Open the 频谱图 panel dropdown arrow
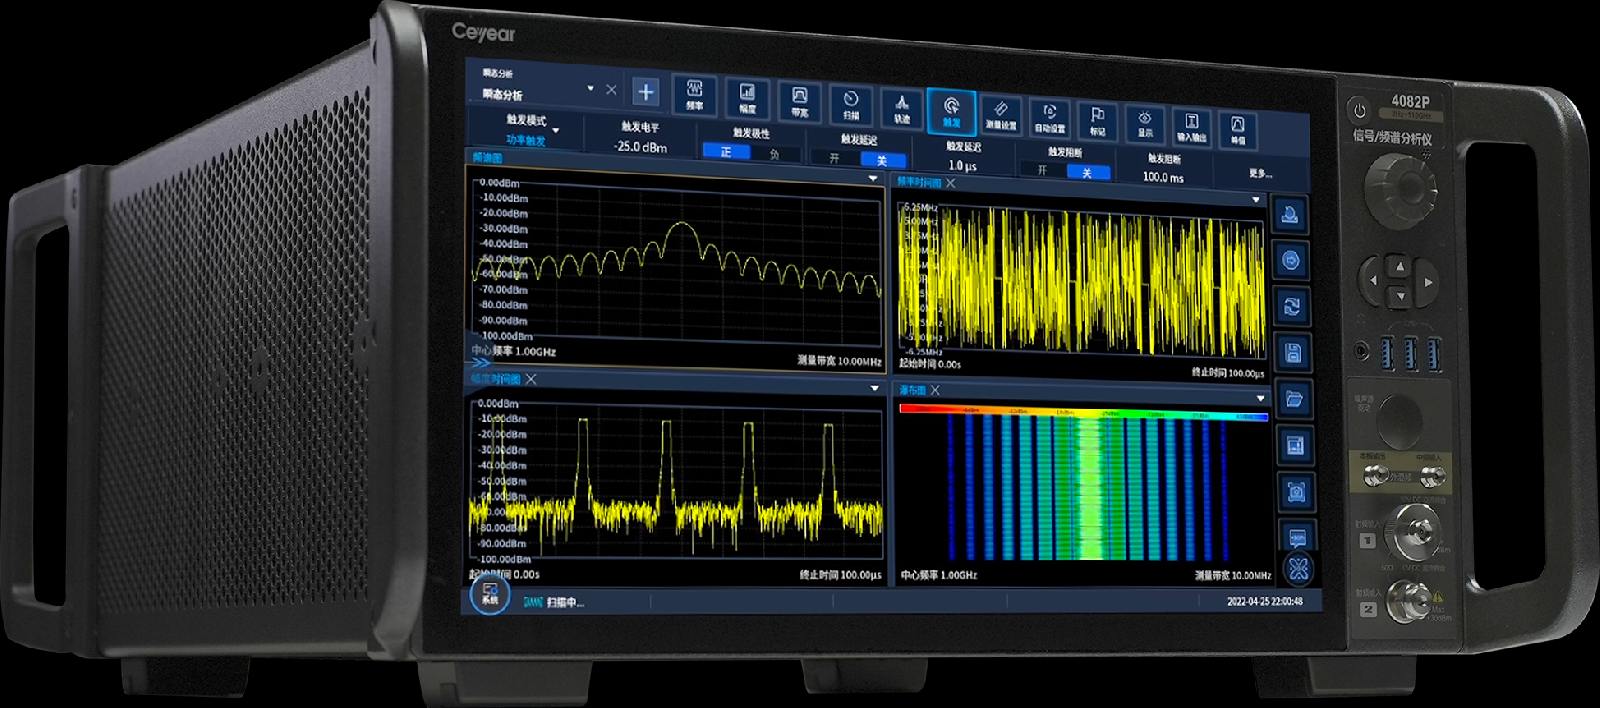The height and width of the screenshot is (708, 1600). click(x=873, y=179)
